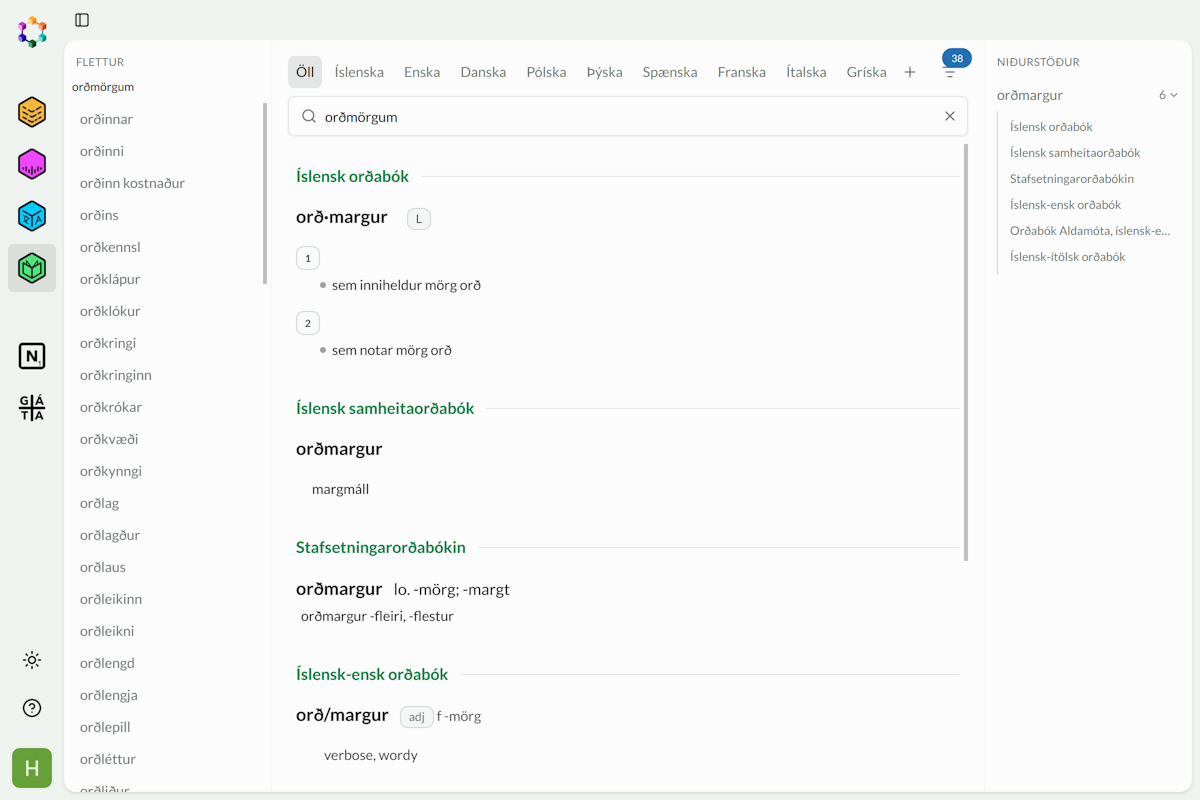
Task: Click the magnifier search icon
Action: pyautogui.click(x=309, y=116)
